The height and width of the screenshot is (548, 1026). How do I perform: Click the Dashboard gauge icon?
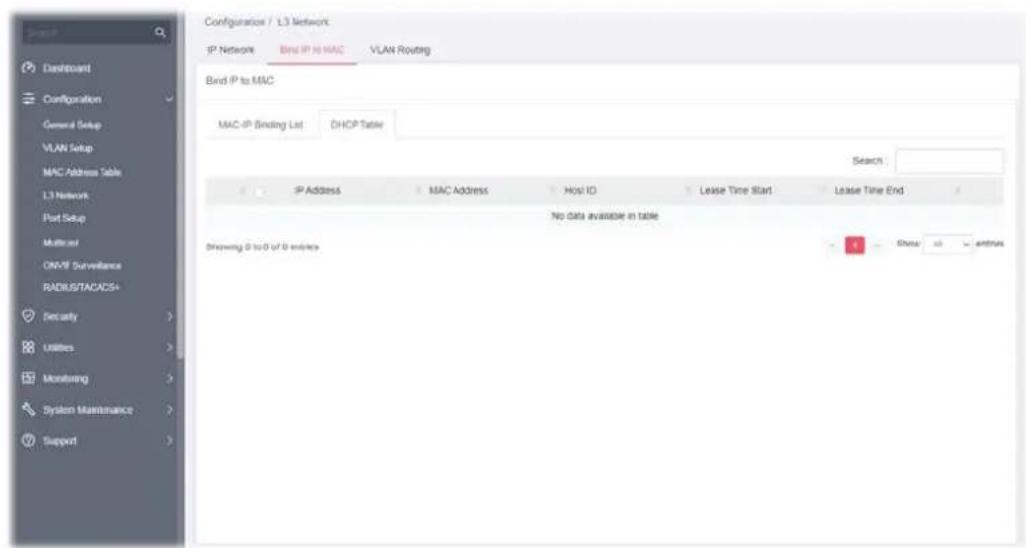28,68
